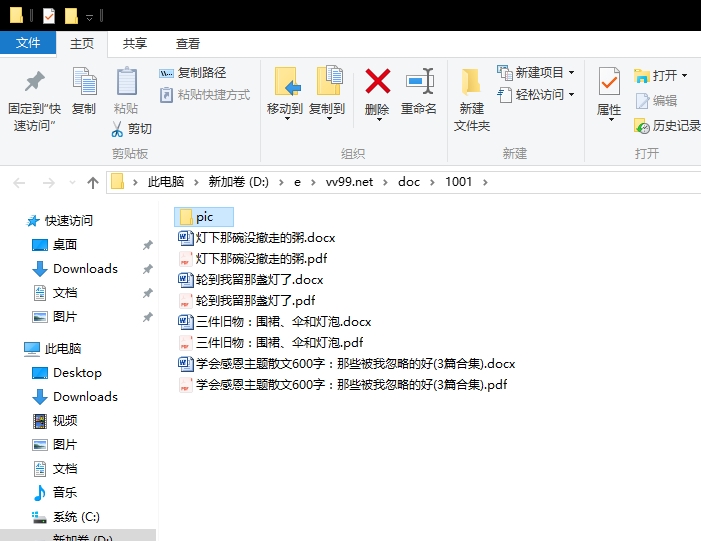Rename the selected item
The width and height of the screenshot is (701, 541).
pyautogui.click(x=418, y=91)
